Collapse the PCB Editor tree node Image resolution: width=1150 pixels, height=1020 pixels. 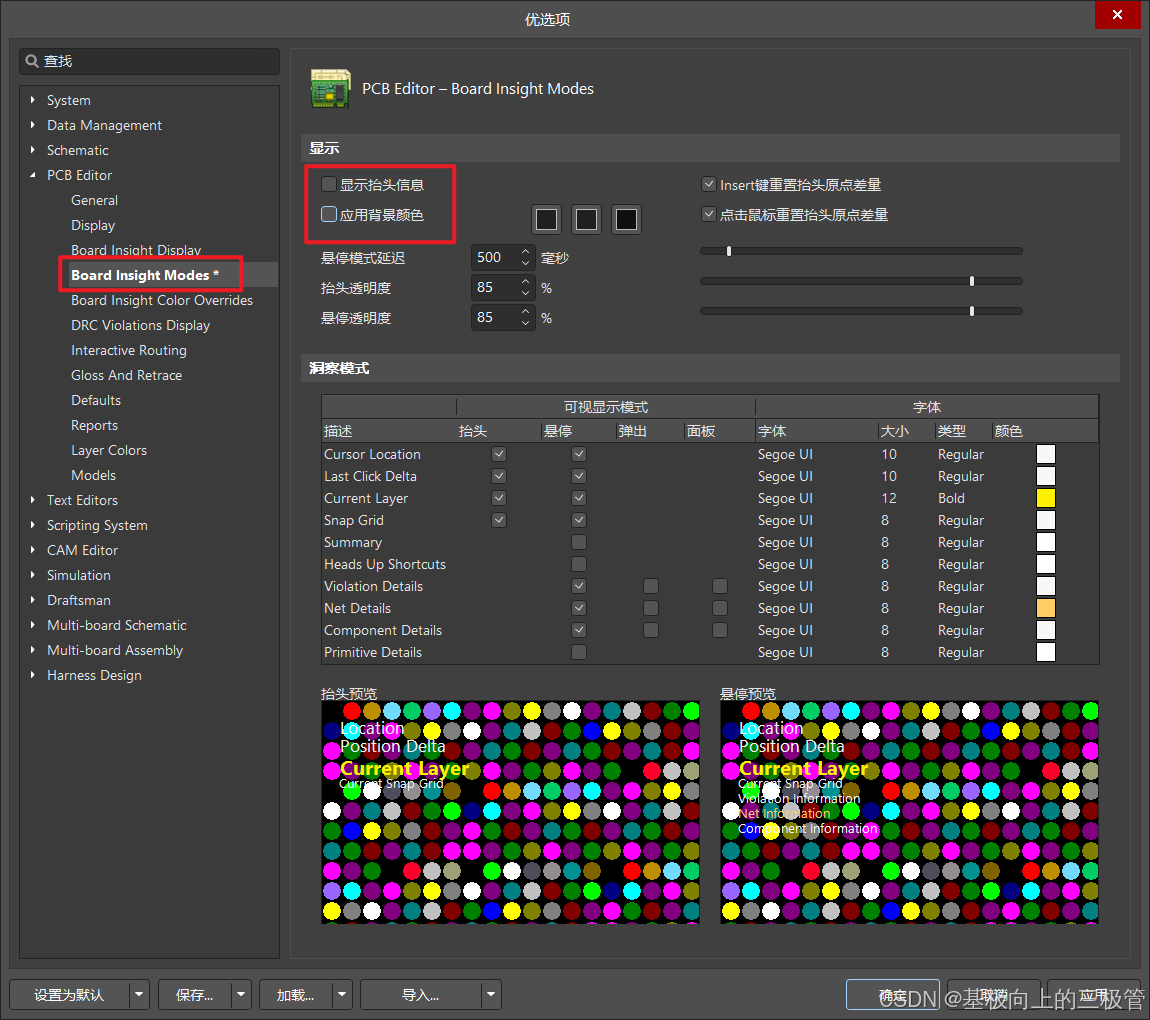point(33,175)
